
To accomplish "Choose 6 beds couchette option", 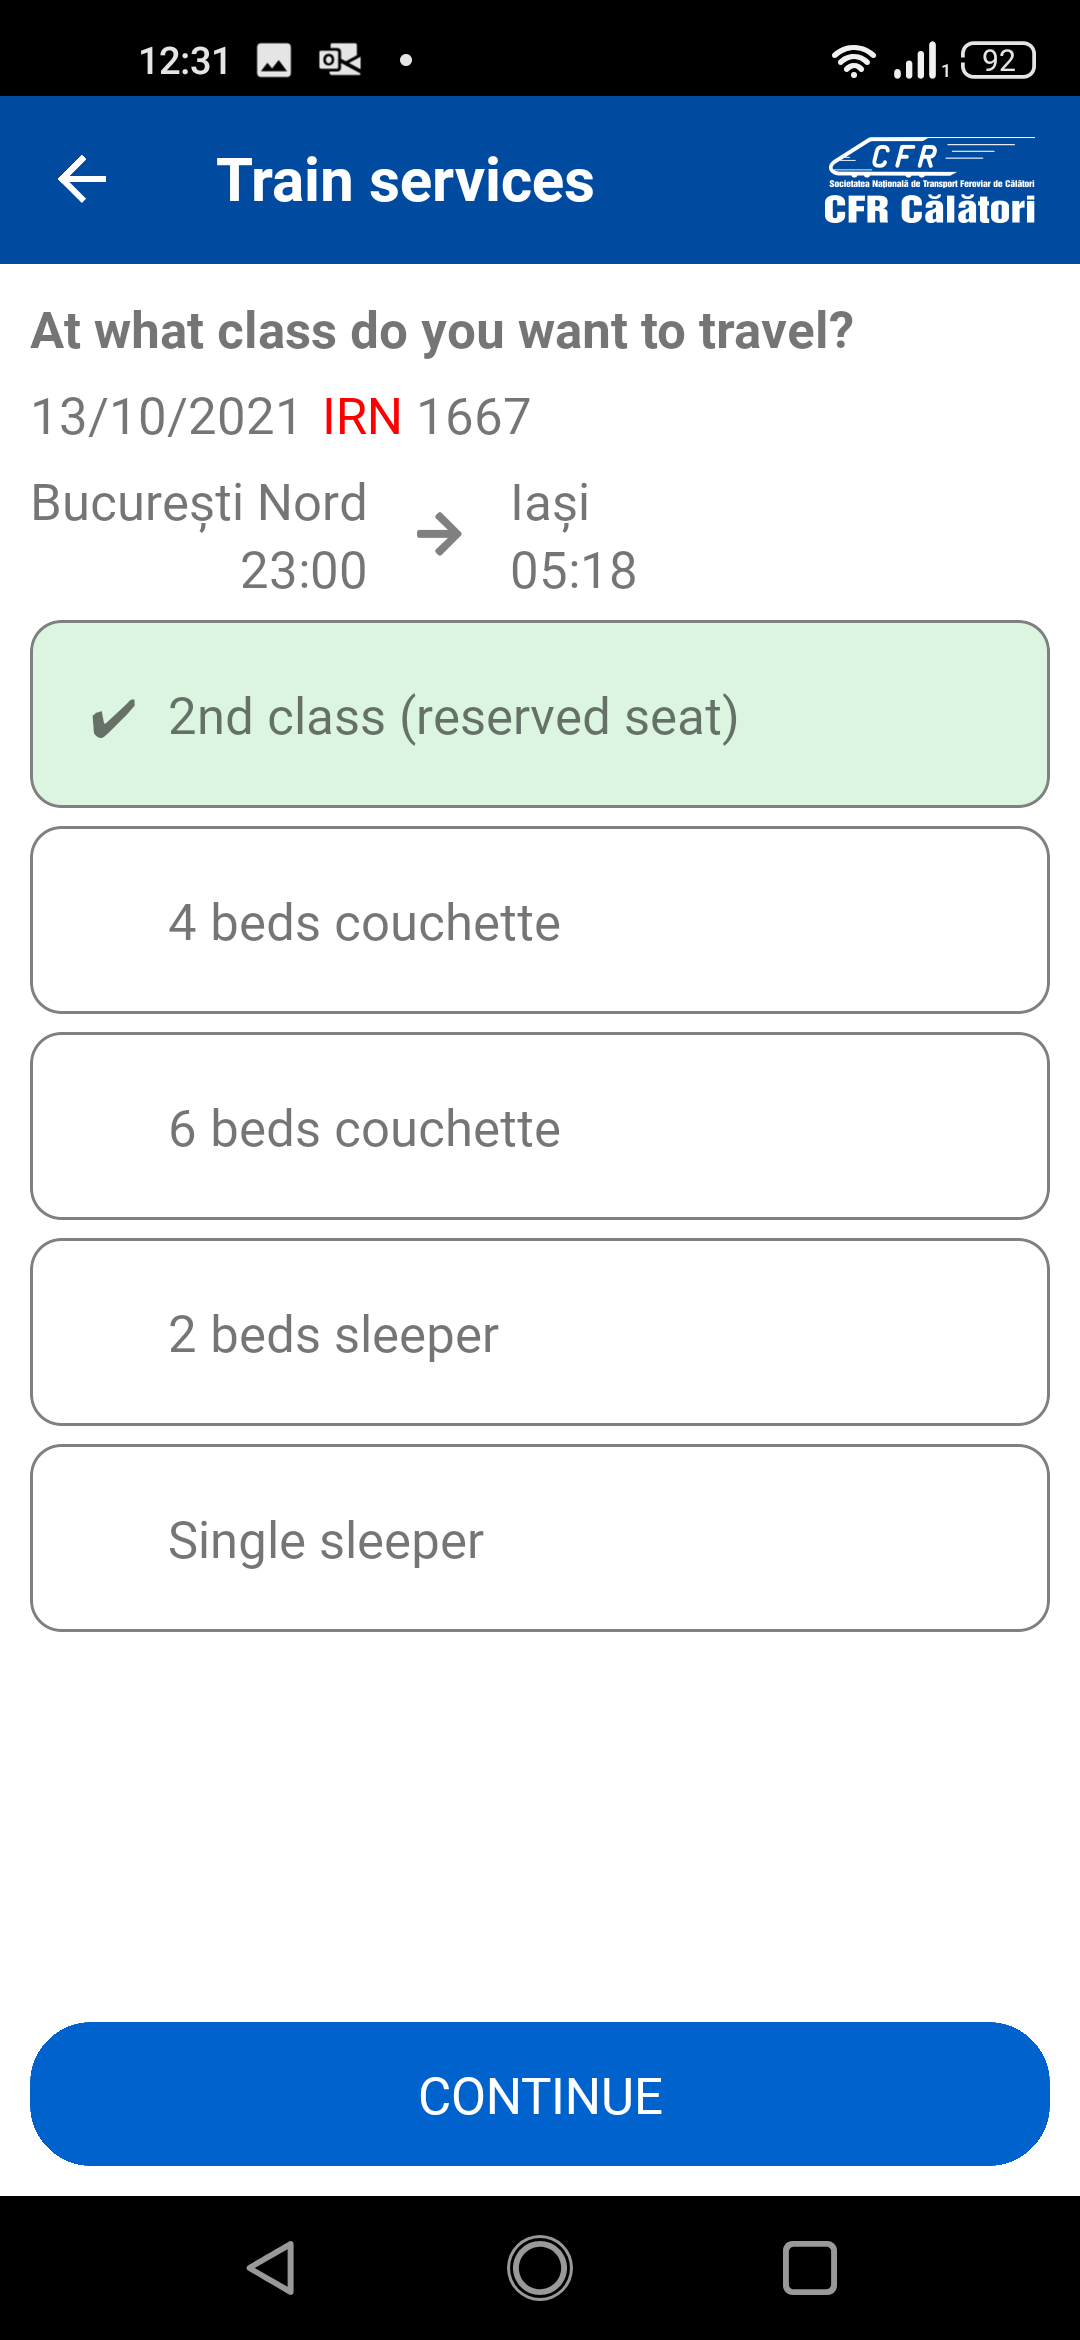I will point(540,1127).
